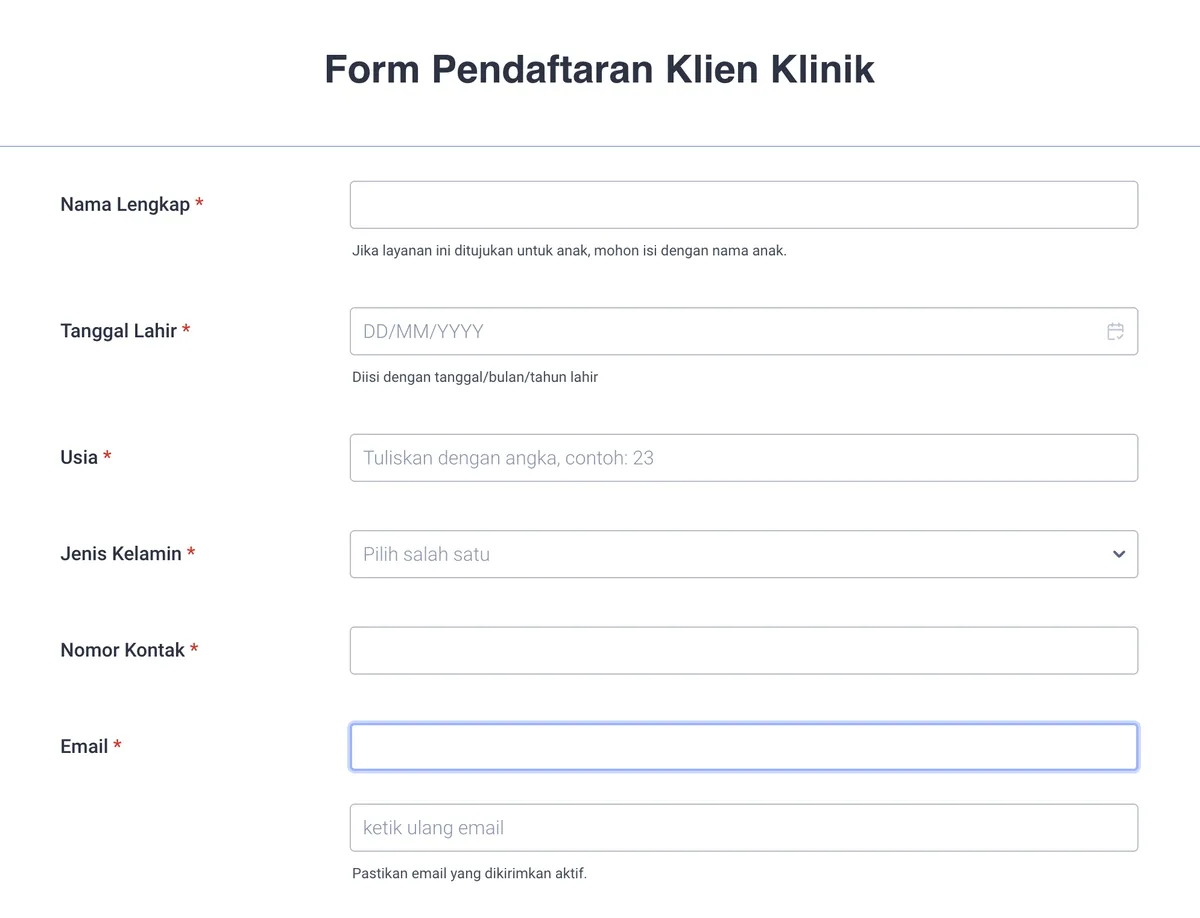Click the 'Jenis Kelamin' label

click(121, 553)
